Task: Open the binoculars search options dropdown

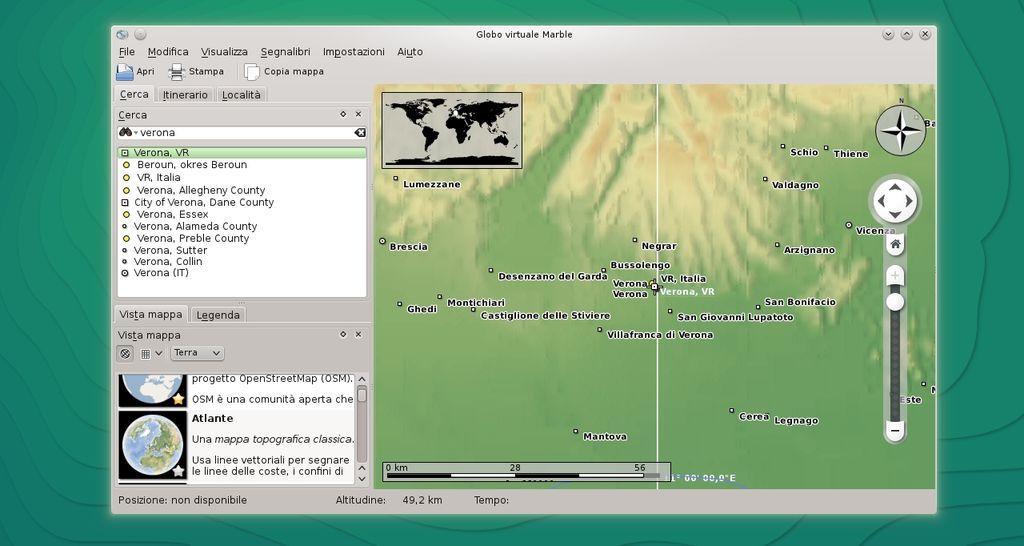Action: (x=127, y=132)
